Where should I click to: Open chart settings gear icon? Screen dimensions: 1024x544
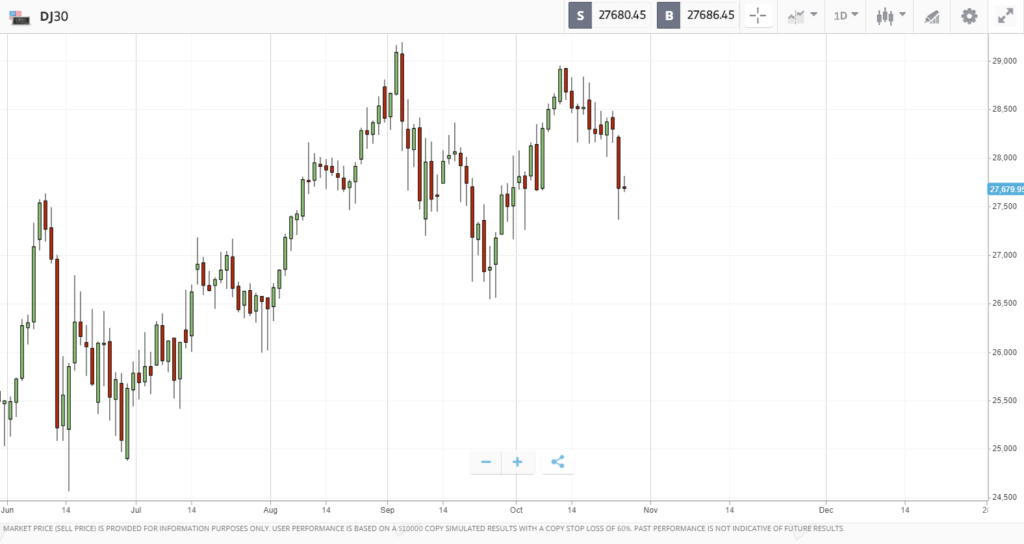point(969,16)
